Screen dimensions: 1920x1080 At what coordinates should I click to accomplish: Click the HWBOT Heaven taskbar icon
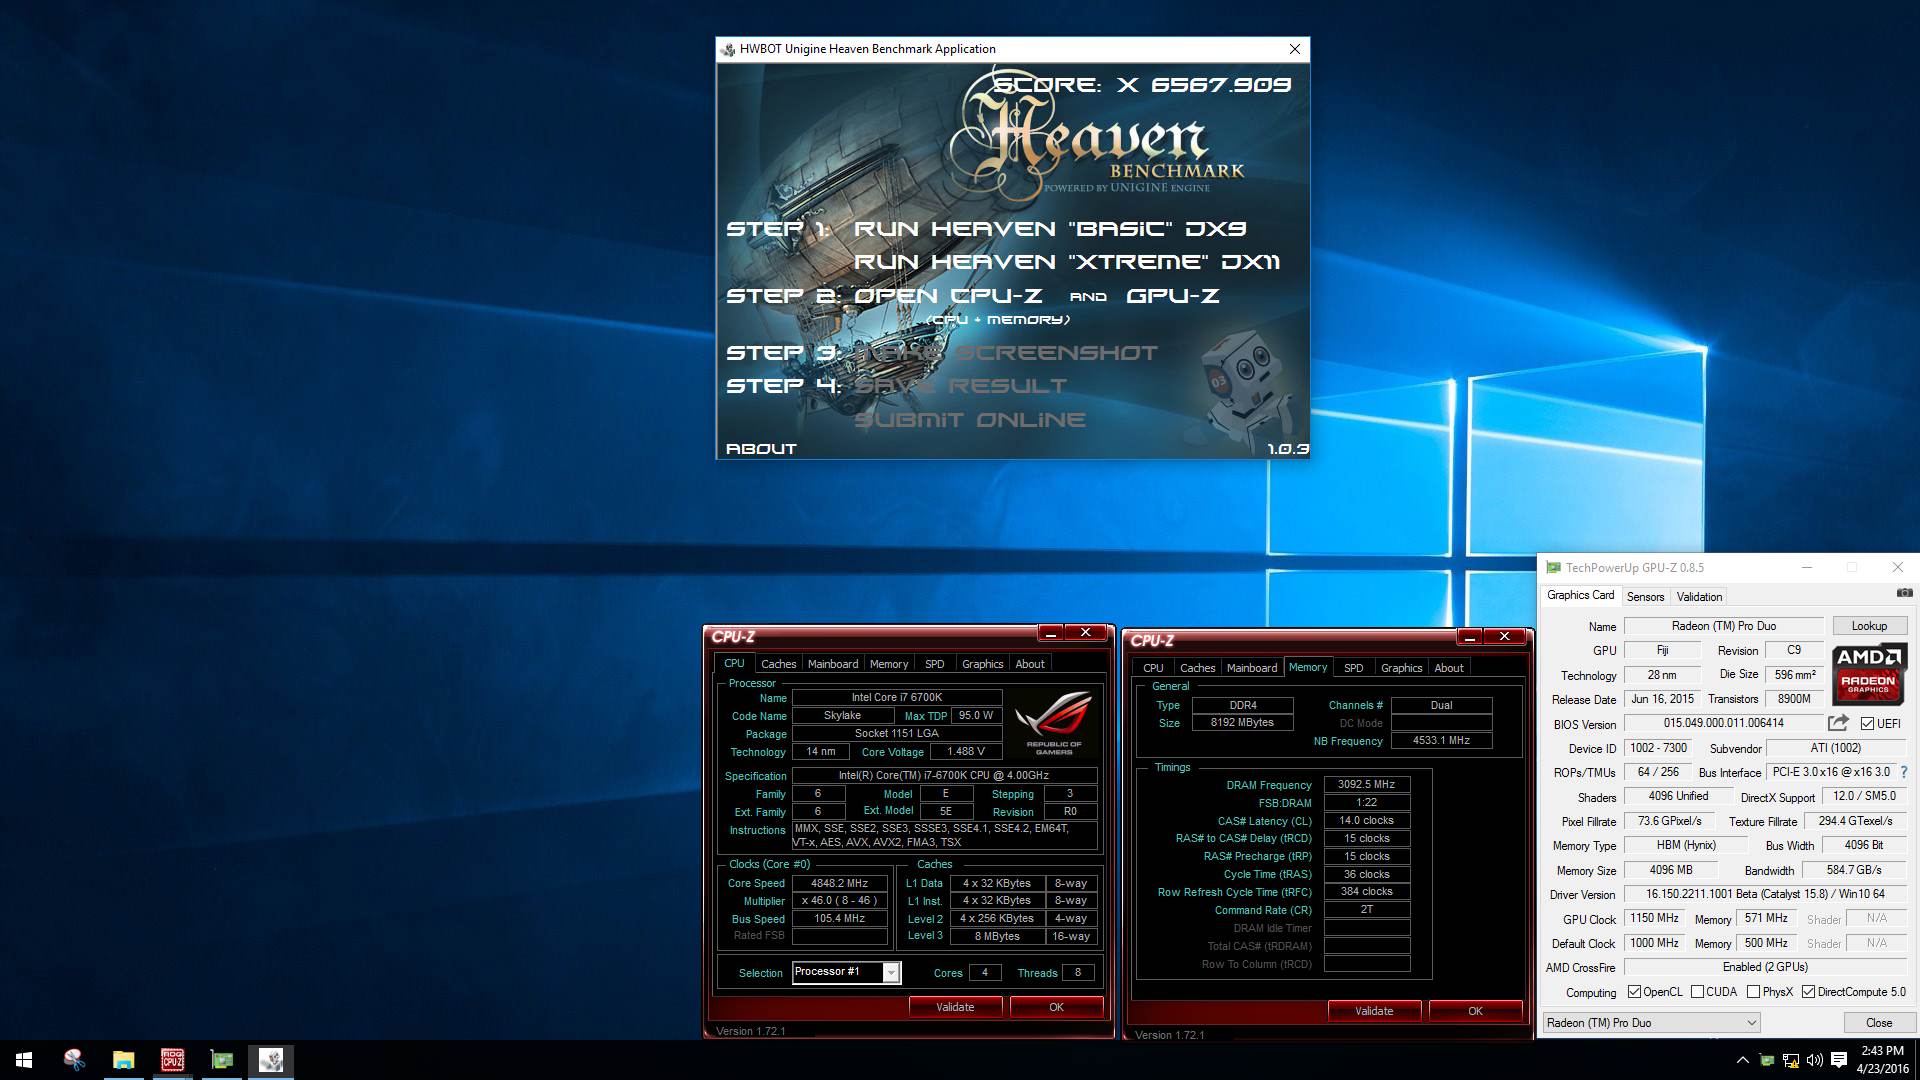point(270,1060)
